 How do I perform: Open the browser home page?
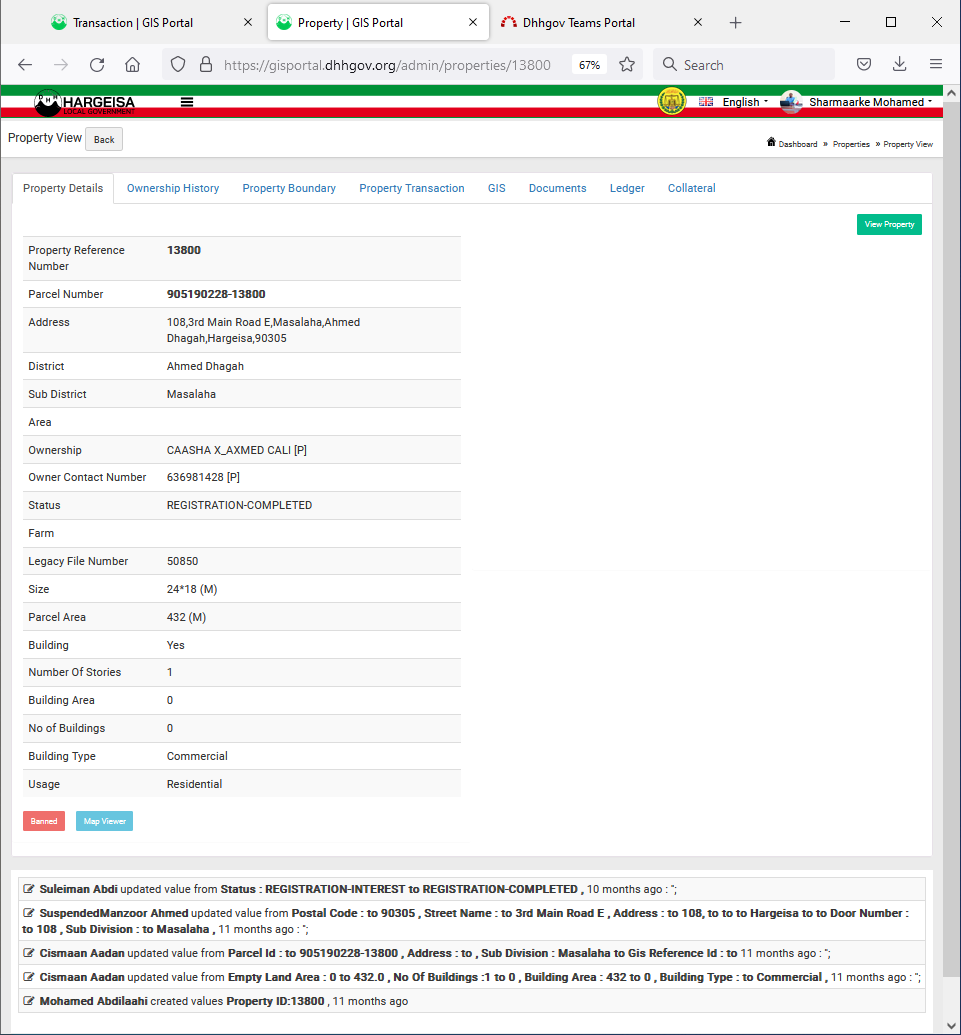point(133,65)
